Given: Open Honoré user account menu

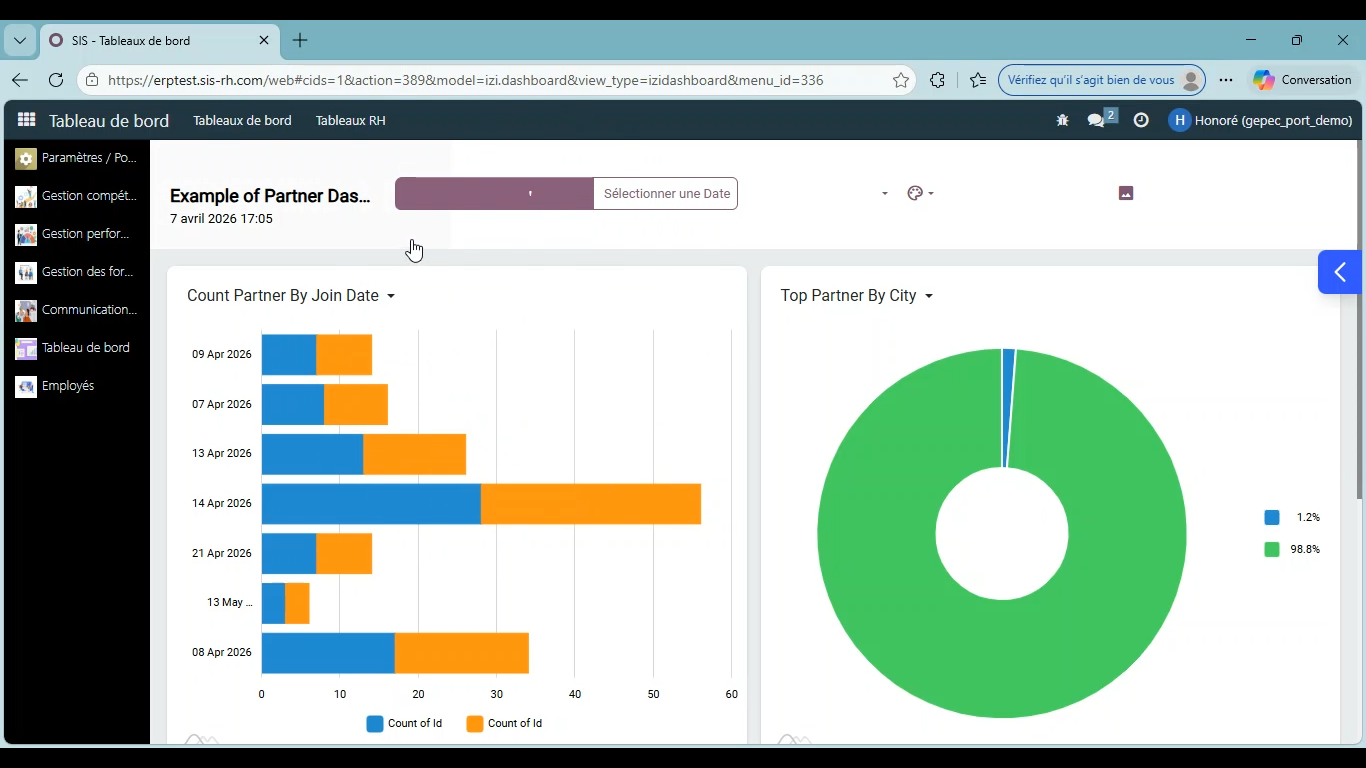Looking at the screenshot, I should coord(1261,120).
